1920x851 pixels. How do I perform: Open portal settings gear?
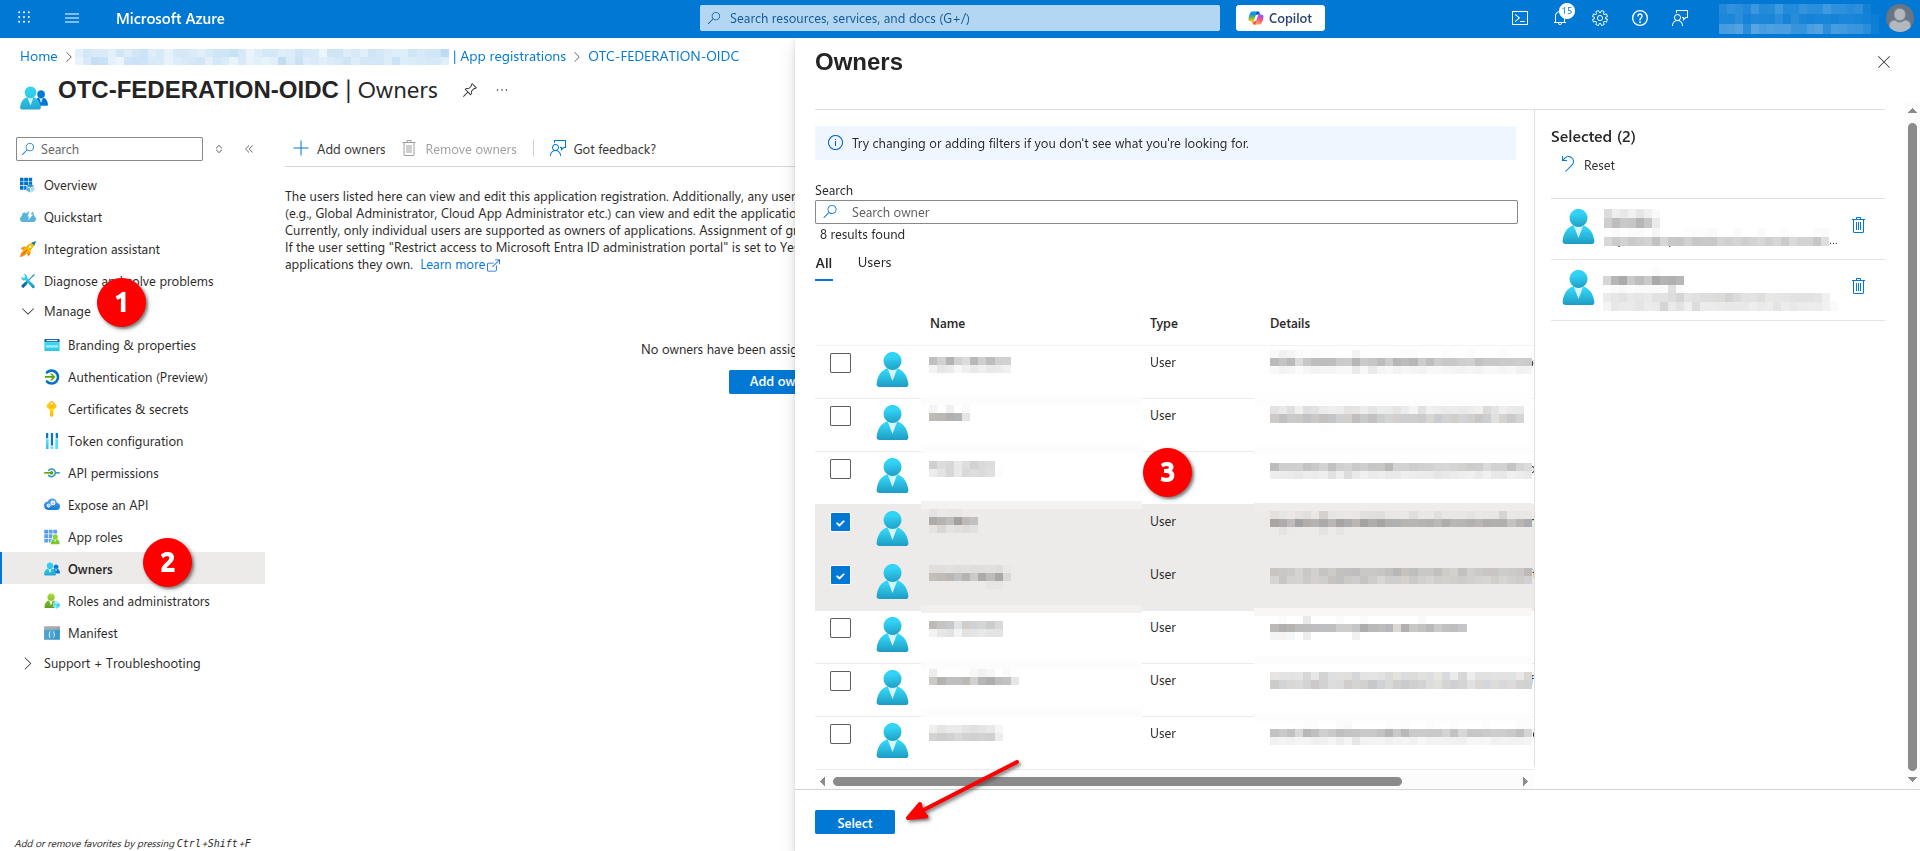point(1599,18)
